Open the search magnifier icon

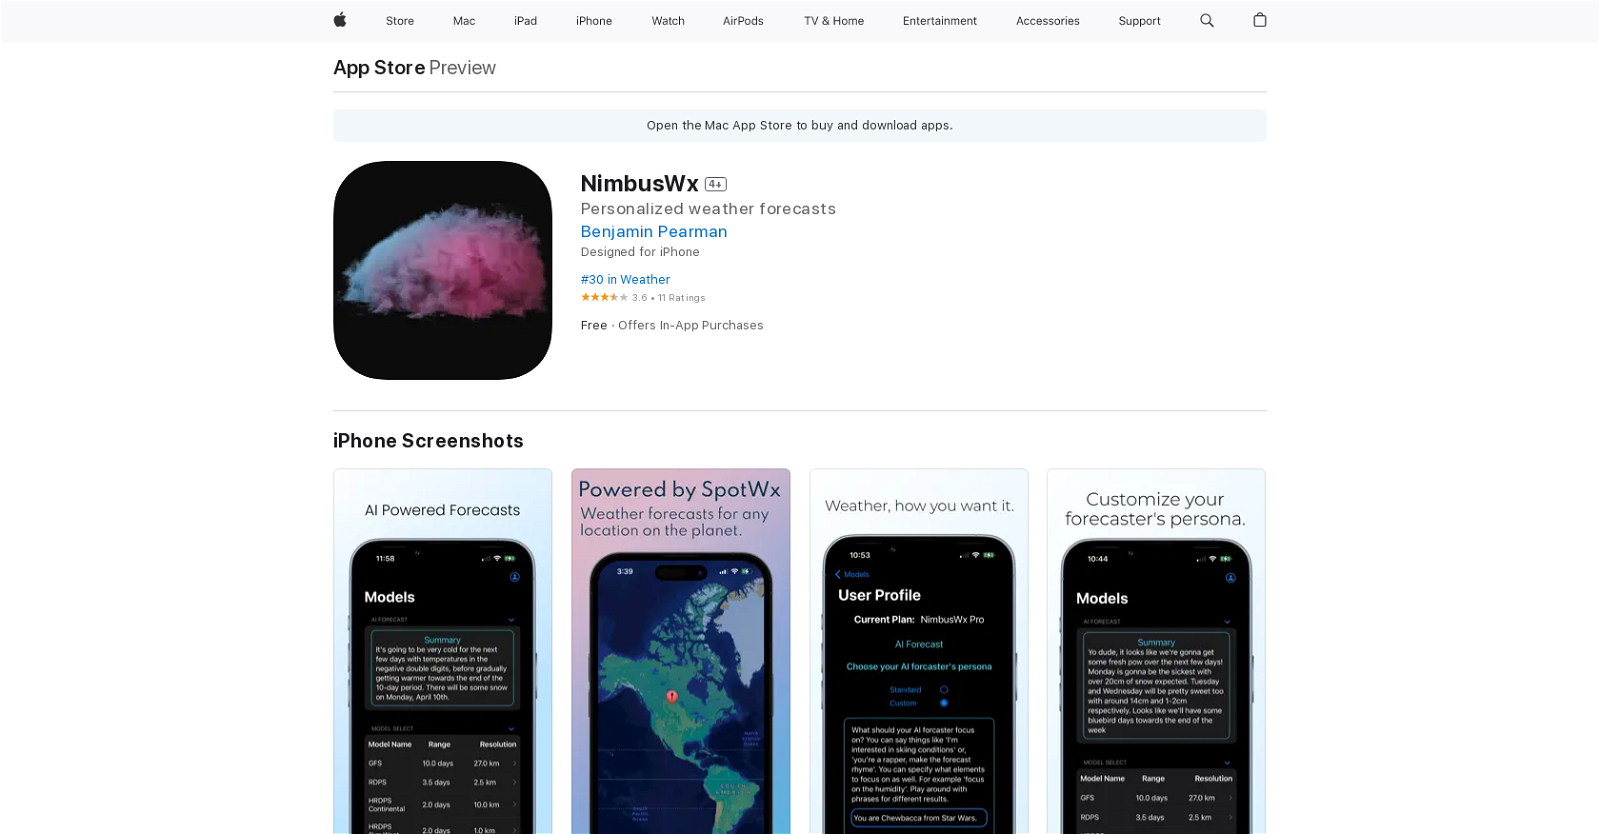(x=1207, y=20)
